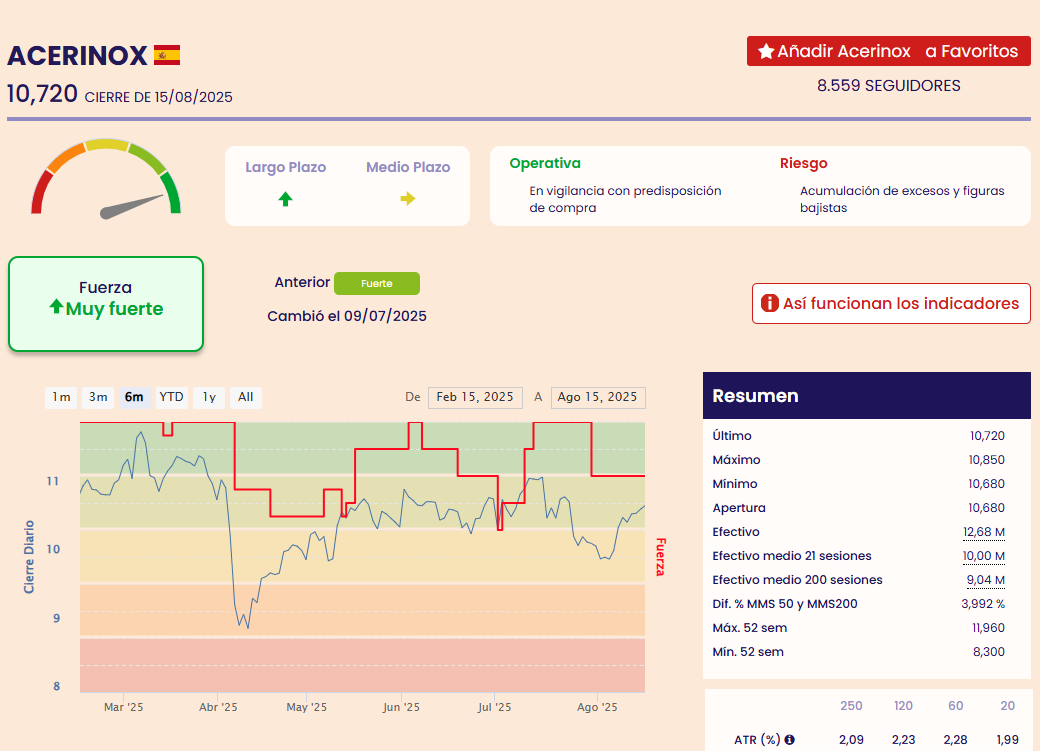
Task: Click the En vigilancia con predisposición de compra text
Action: coord(625,199)
